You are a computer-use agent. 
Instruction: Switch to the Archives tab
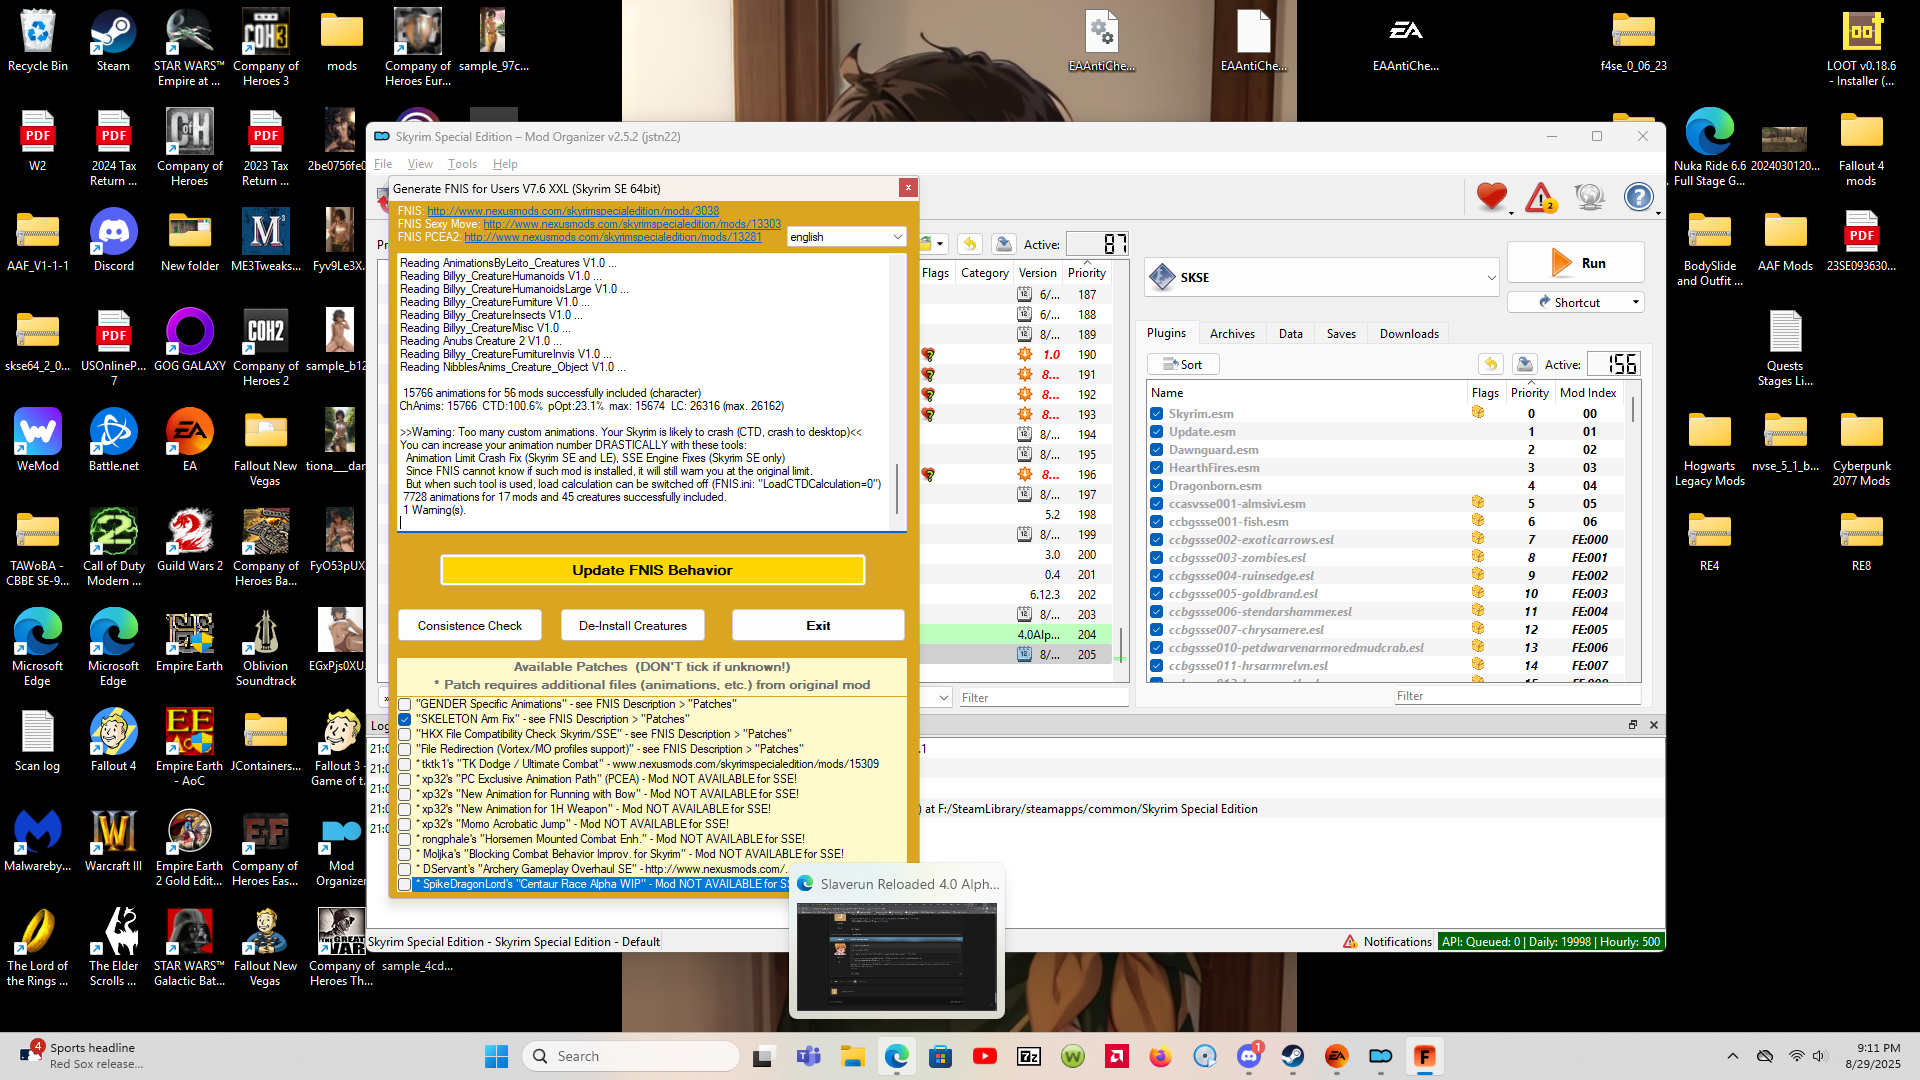click(1232, 334)
